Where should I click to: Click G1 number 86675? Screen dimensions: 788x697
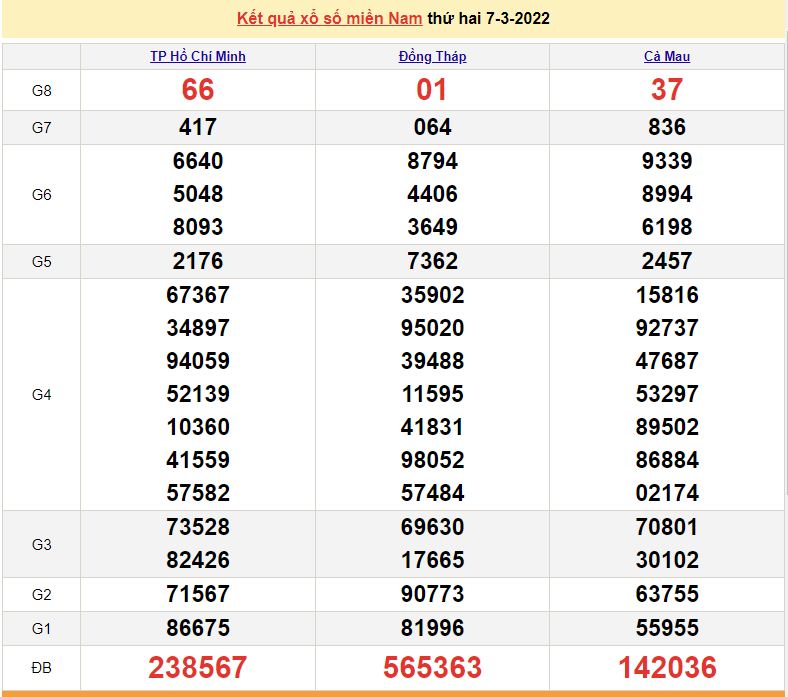(198, 628)
